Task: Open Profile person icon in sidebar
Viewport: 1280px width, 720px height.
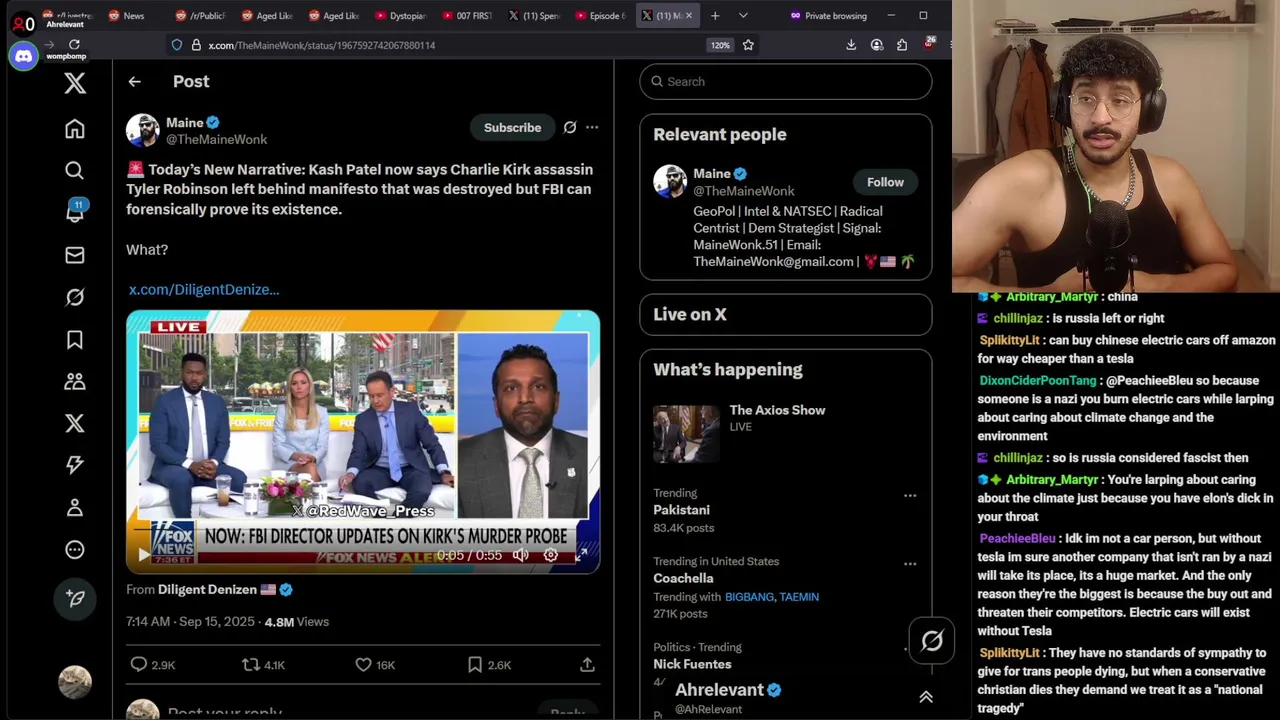Action: (75, 507)
